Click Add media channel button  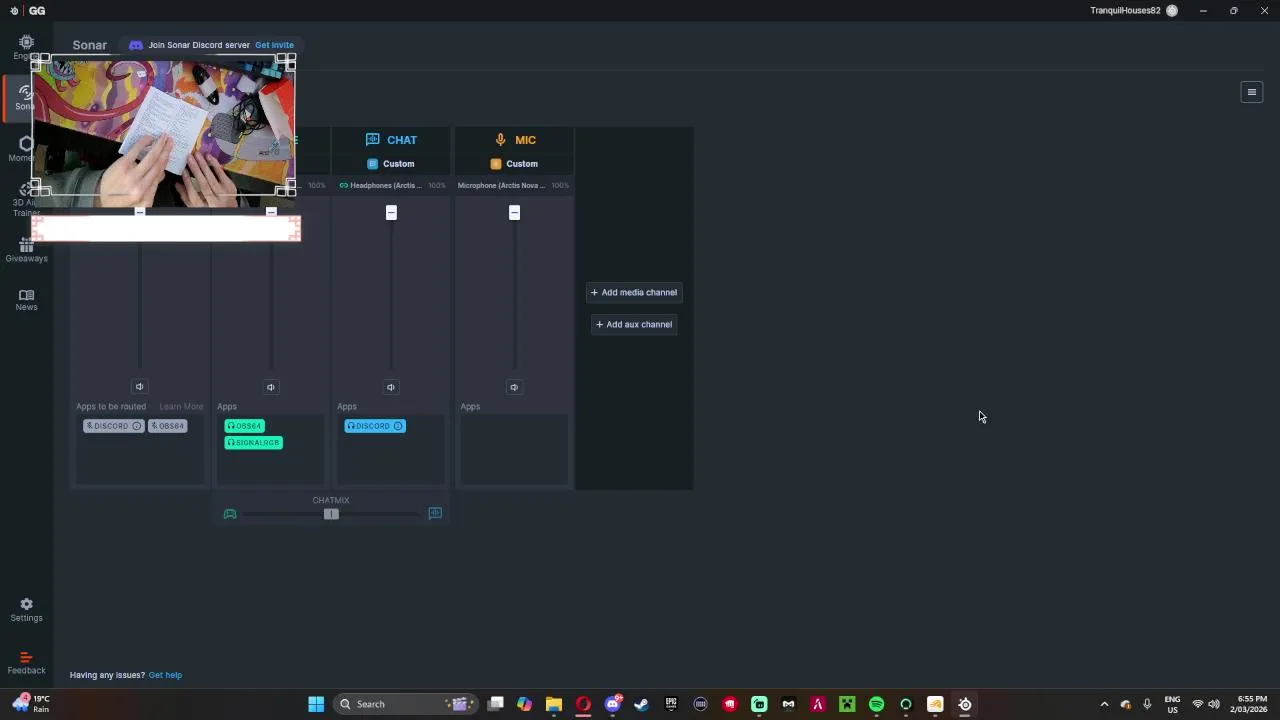(634, 292)
